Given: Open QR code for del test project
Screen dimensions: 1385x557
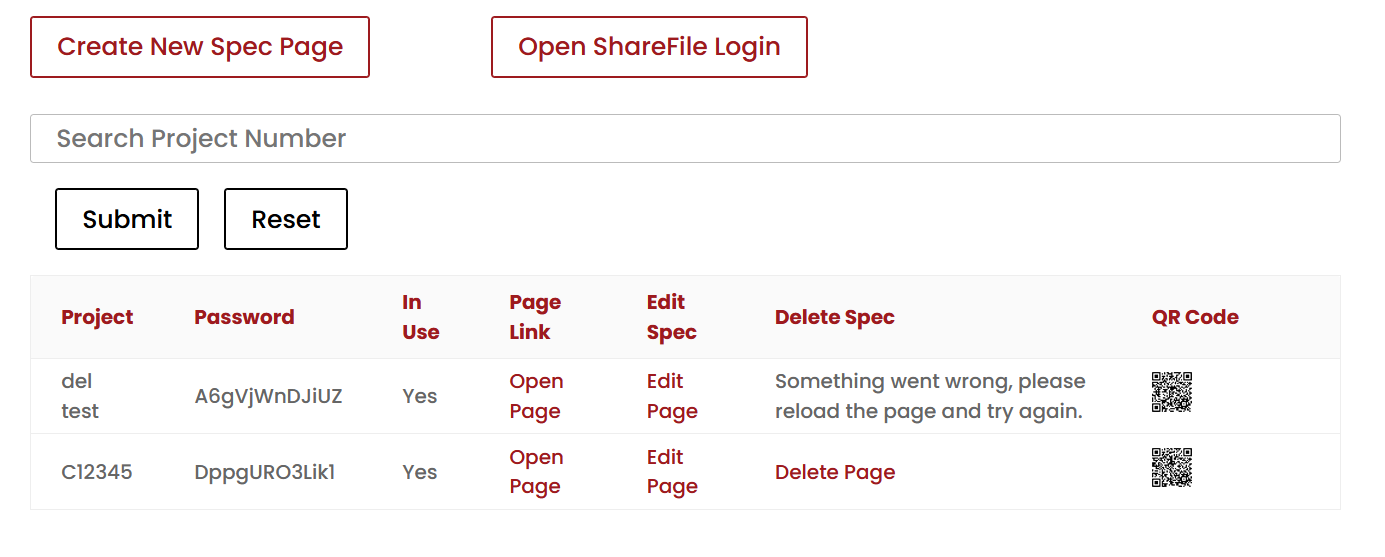Looking at the screenshot, I should [x=1171, y=392].
